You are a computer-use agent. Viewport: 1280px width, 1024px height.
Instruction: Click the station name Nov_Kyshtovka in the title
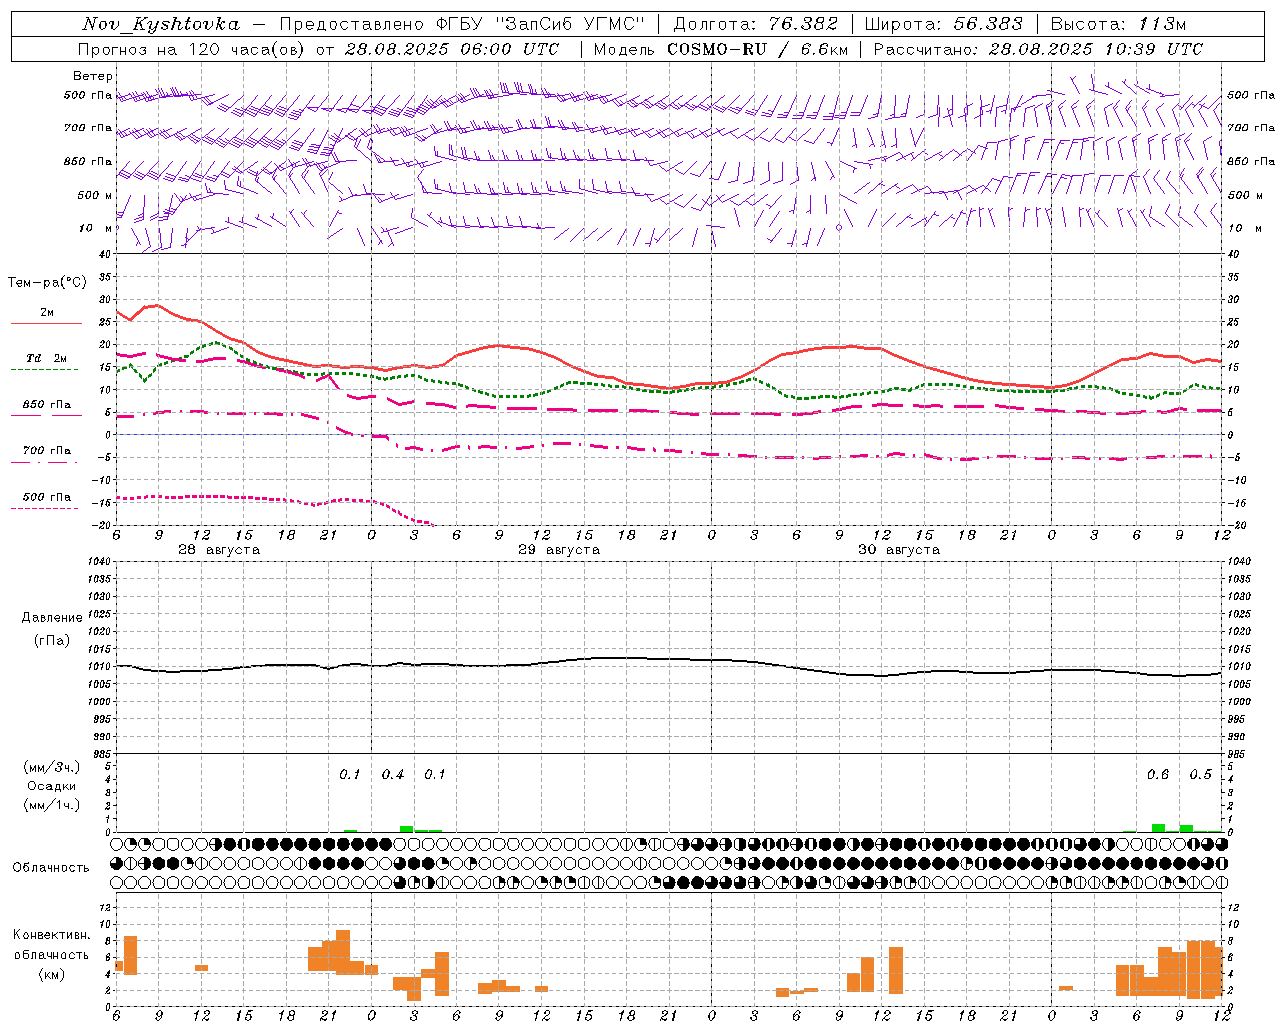161,24
